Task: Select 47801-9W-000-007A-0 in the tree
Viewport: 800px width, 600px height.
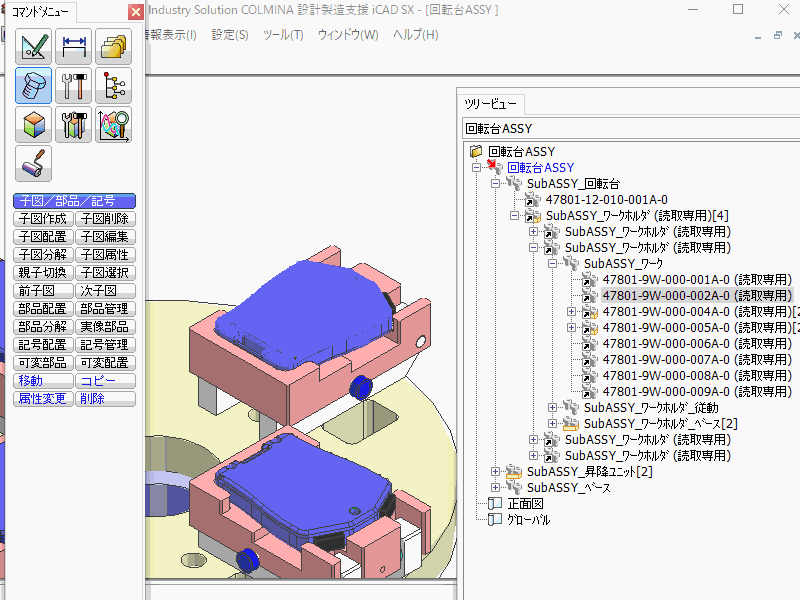Action: [696, 360]
